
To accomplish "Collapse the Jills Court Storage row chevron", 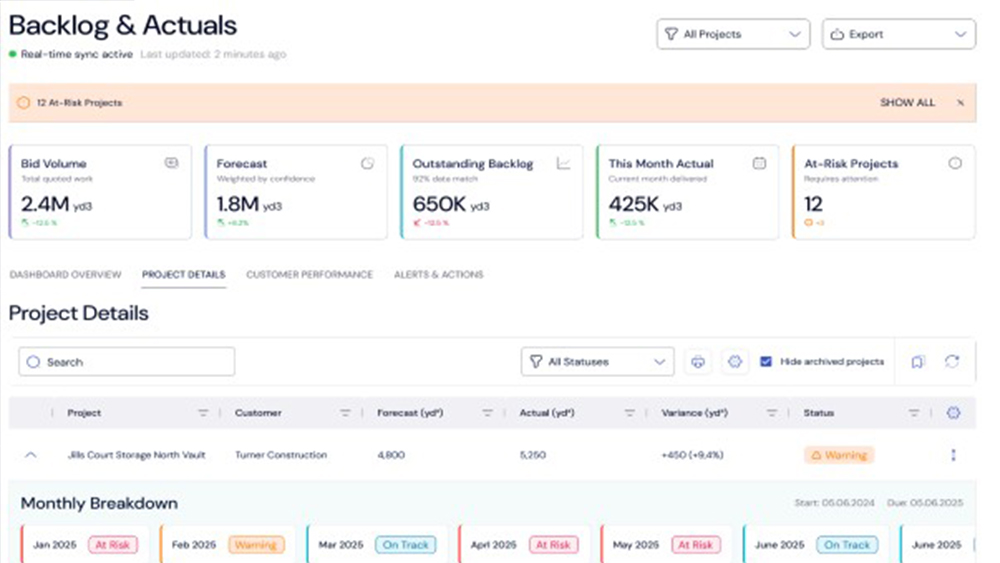I will coord(30,455).
